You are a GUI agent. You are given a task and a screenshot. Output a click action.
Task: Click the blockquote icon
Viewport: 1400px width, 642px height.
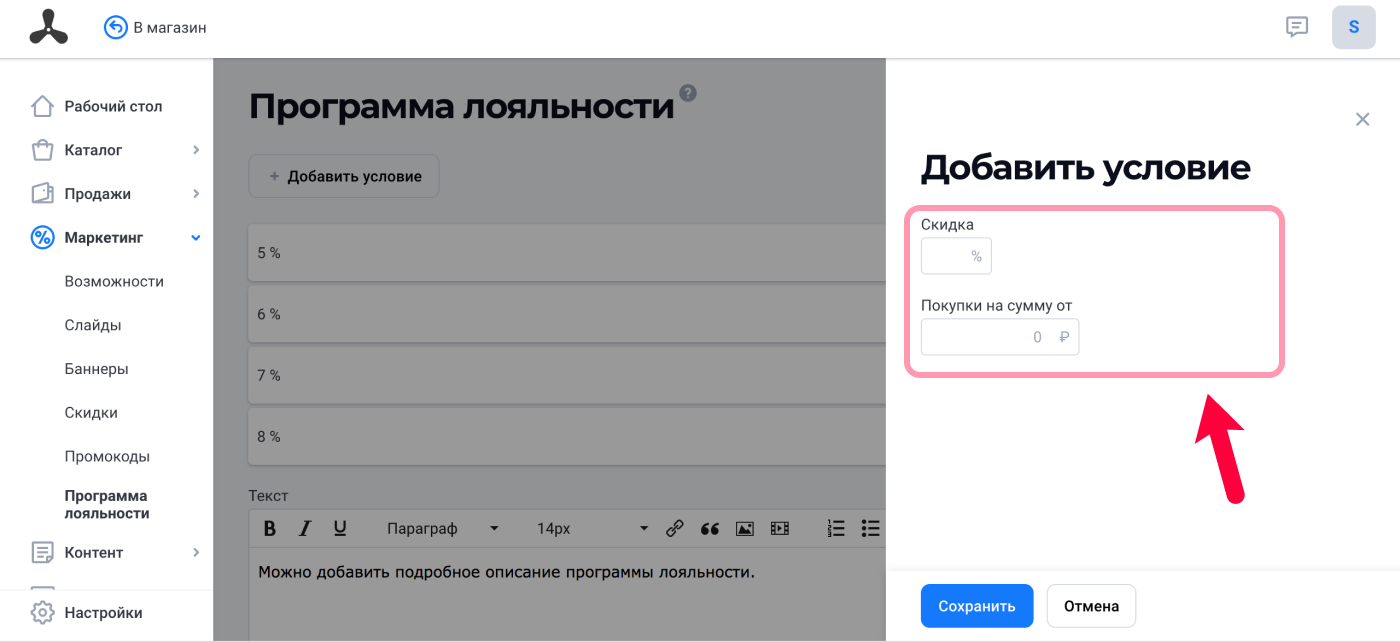click(710, 528)
